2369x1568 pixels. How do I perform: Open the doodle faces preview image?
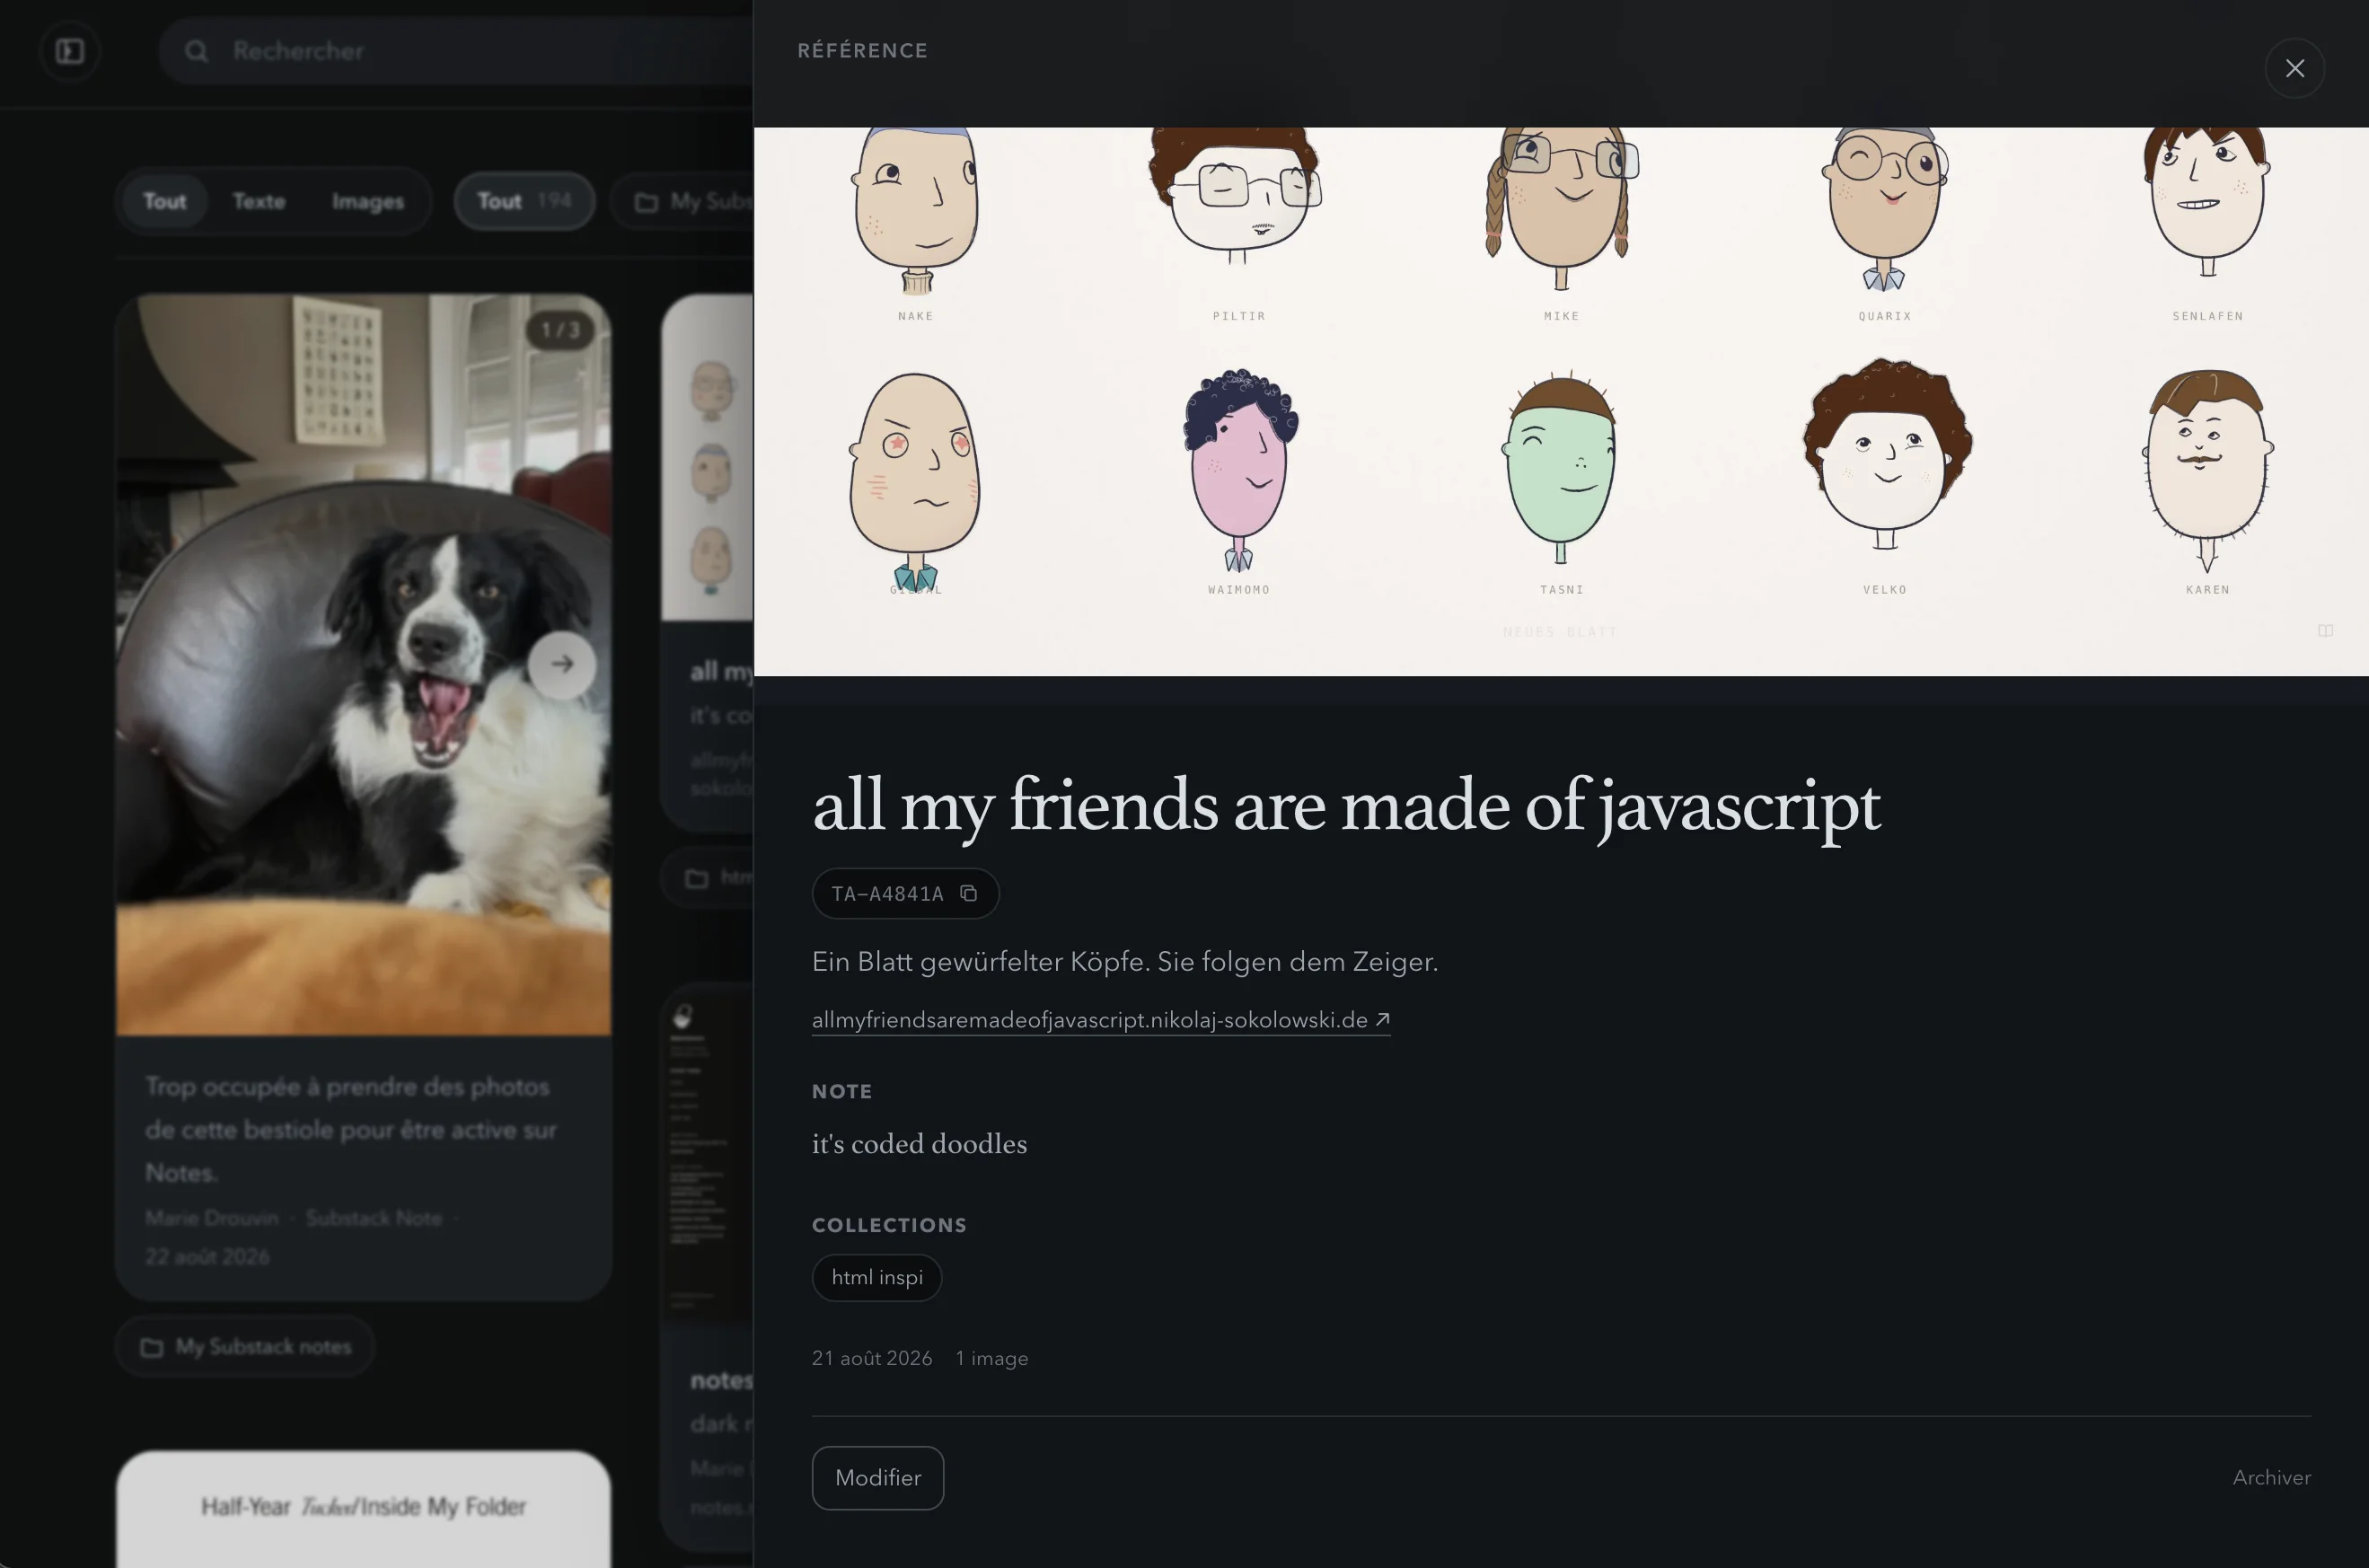click(x=1561, y=401)
